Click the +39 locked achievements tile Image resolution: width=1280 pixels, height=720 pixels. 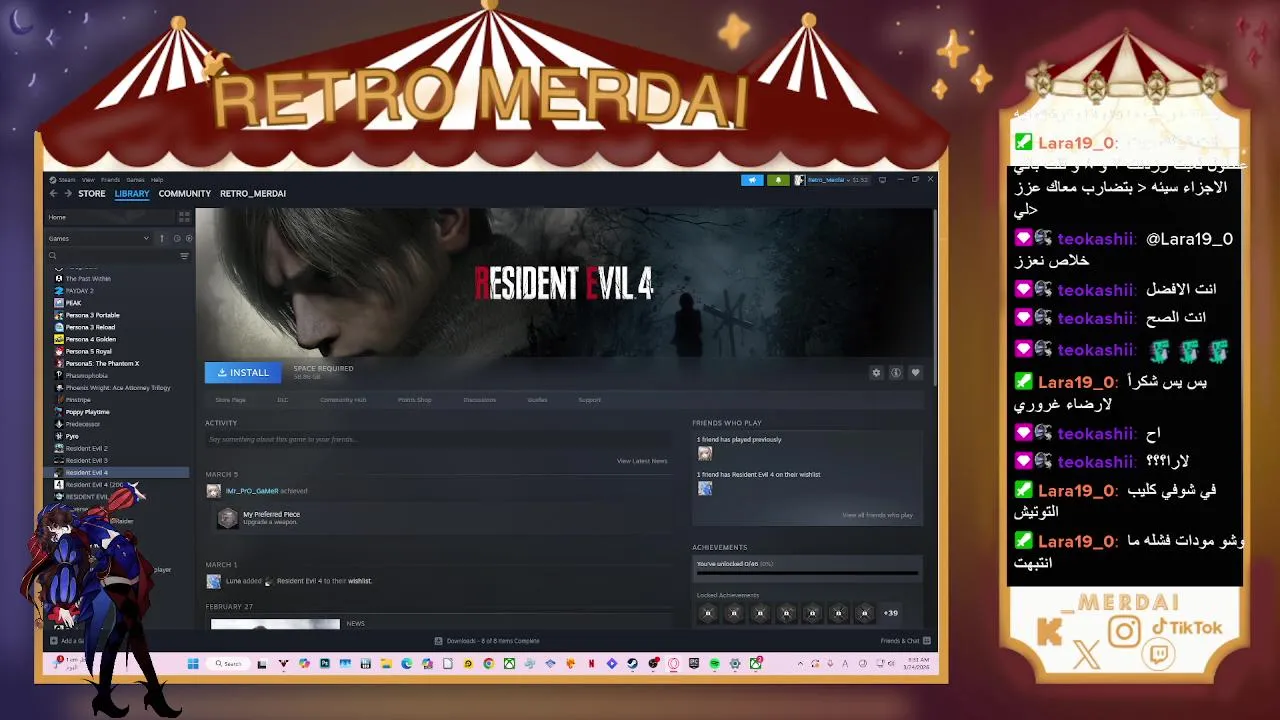[890, 613]
